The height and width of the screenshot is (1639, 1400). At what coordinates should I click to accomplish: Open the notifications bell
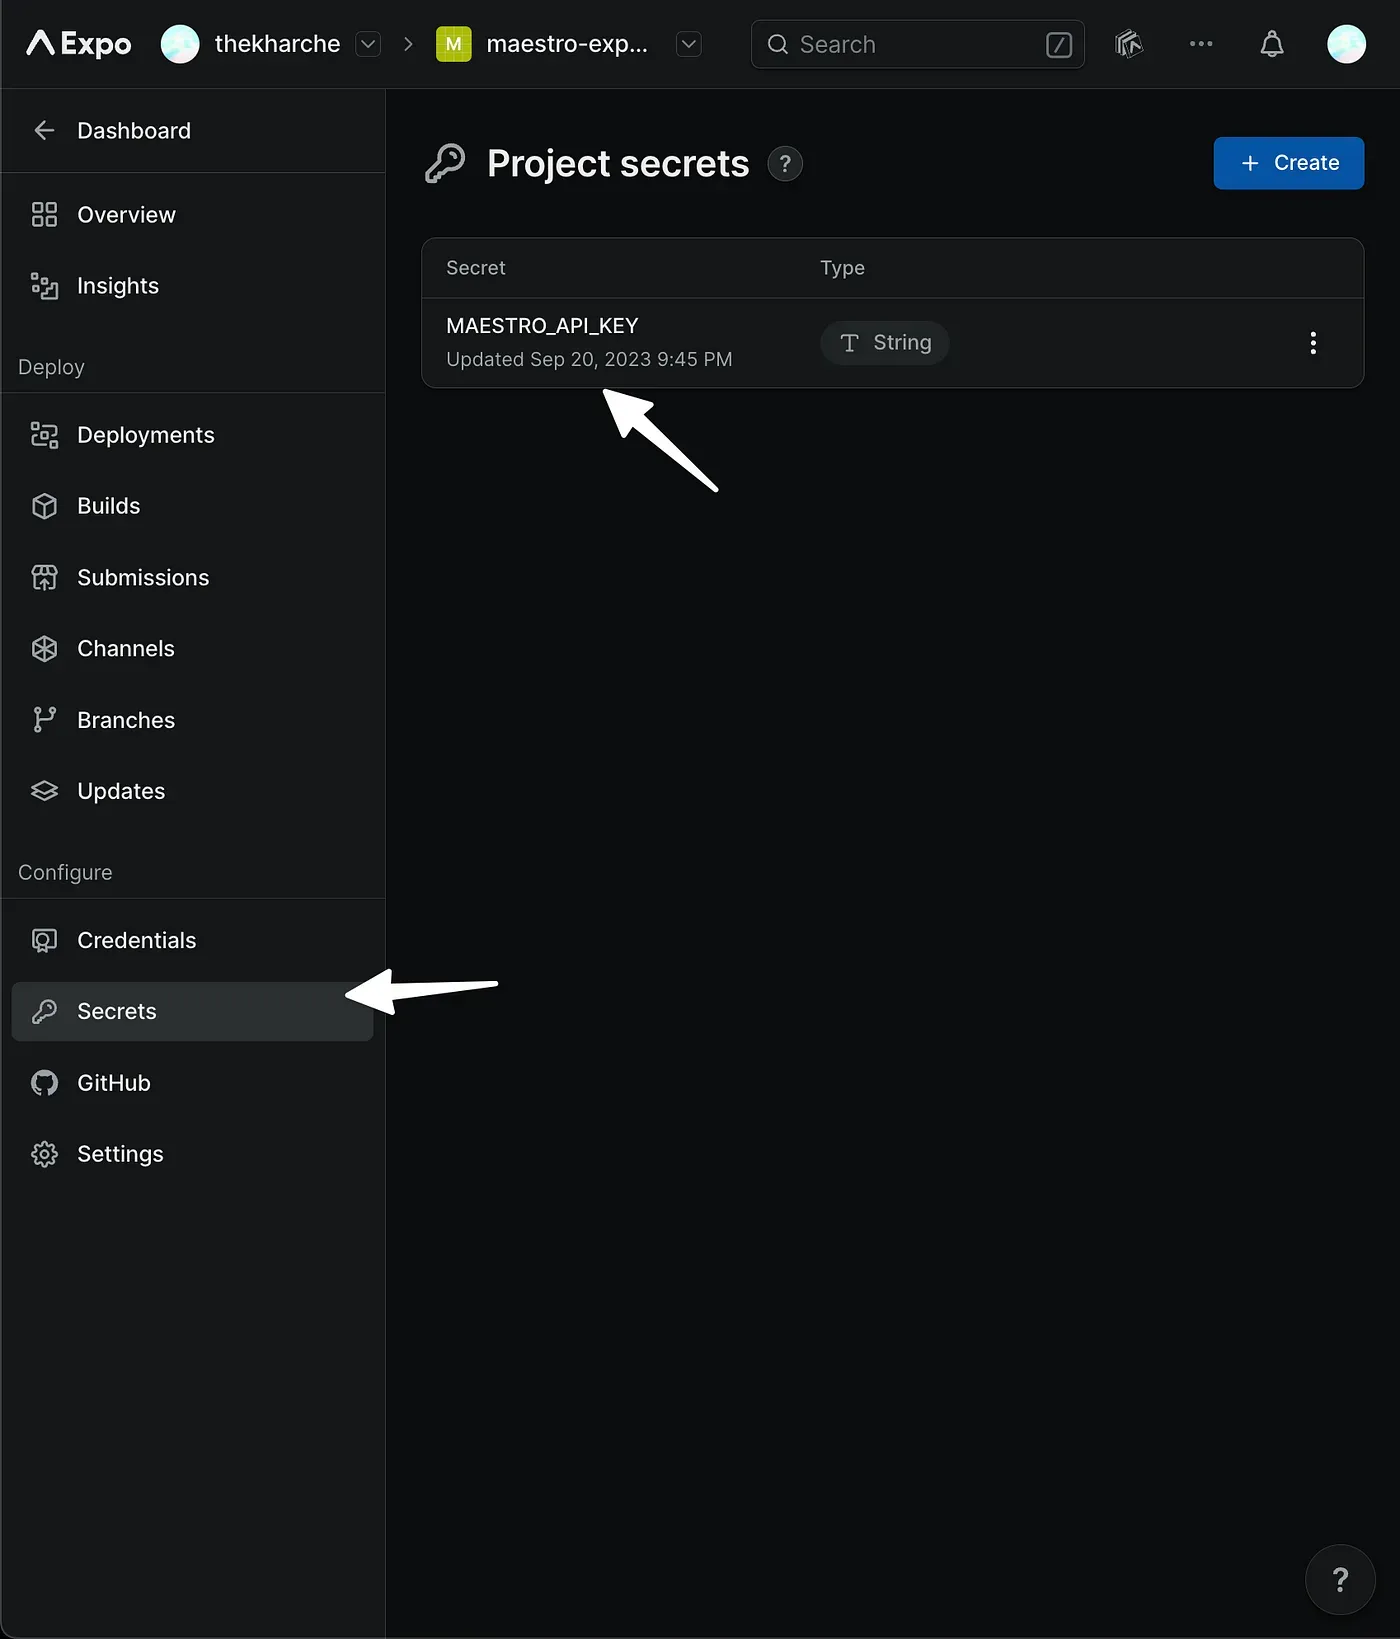(x=1271, y=44)
